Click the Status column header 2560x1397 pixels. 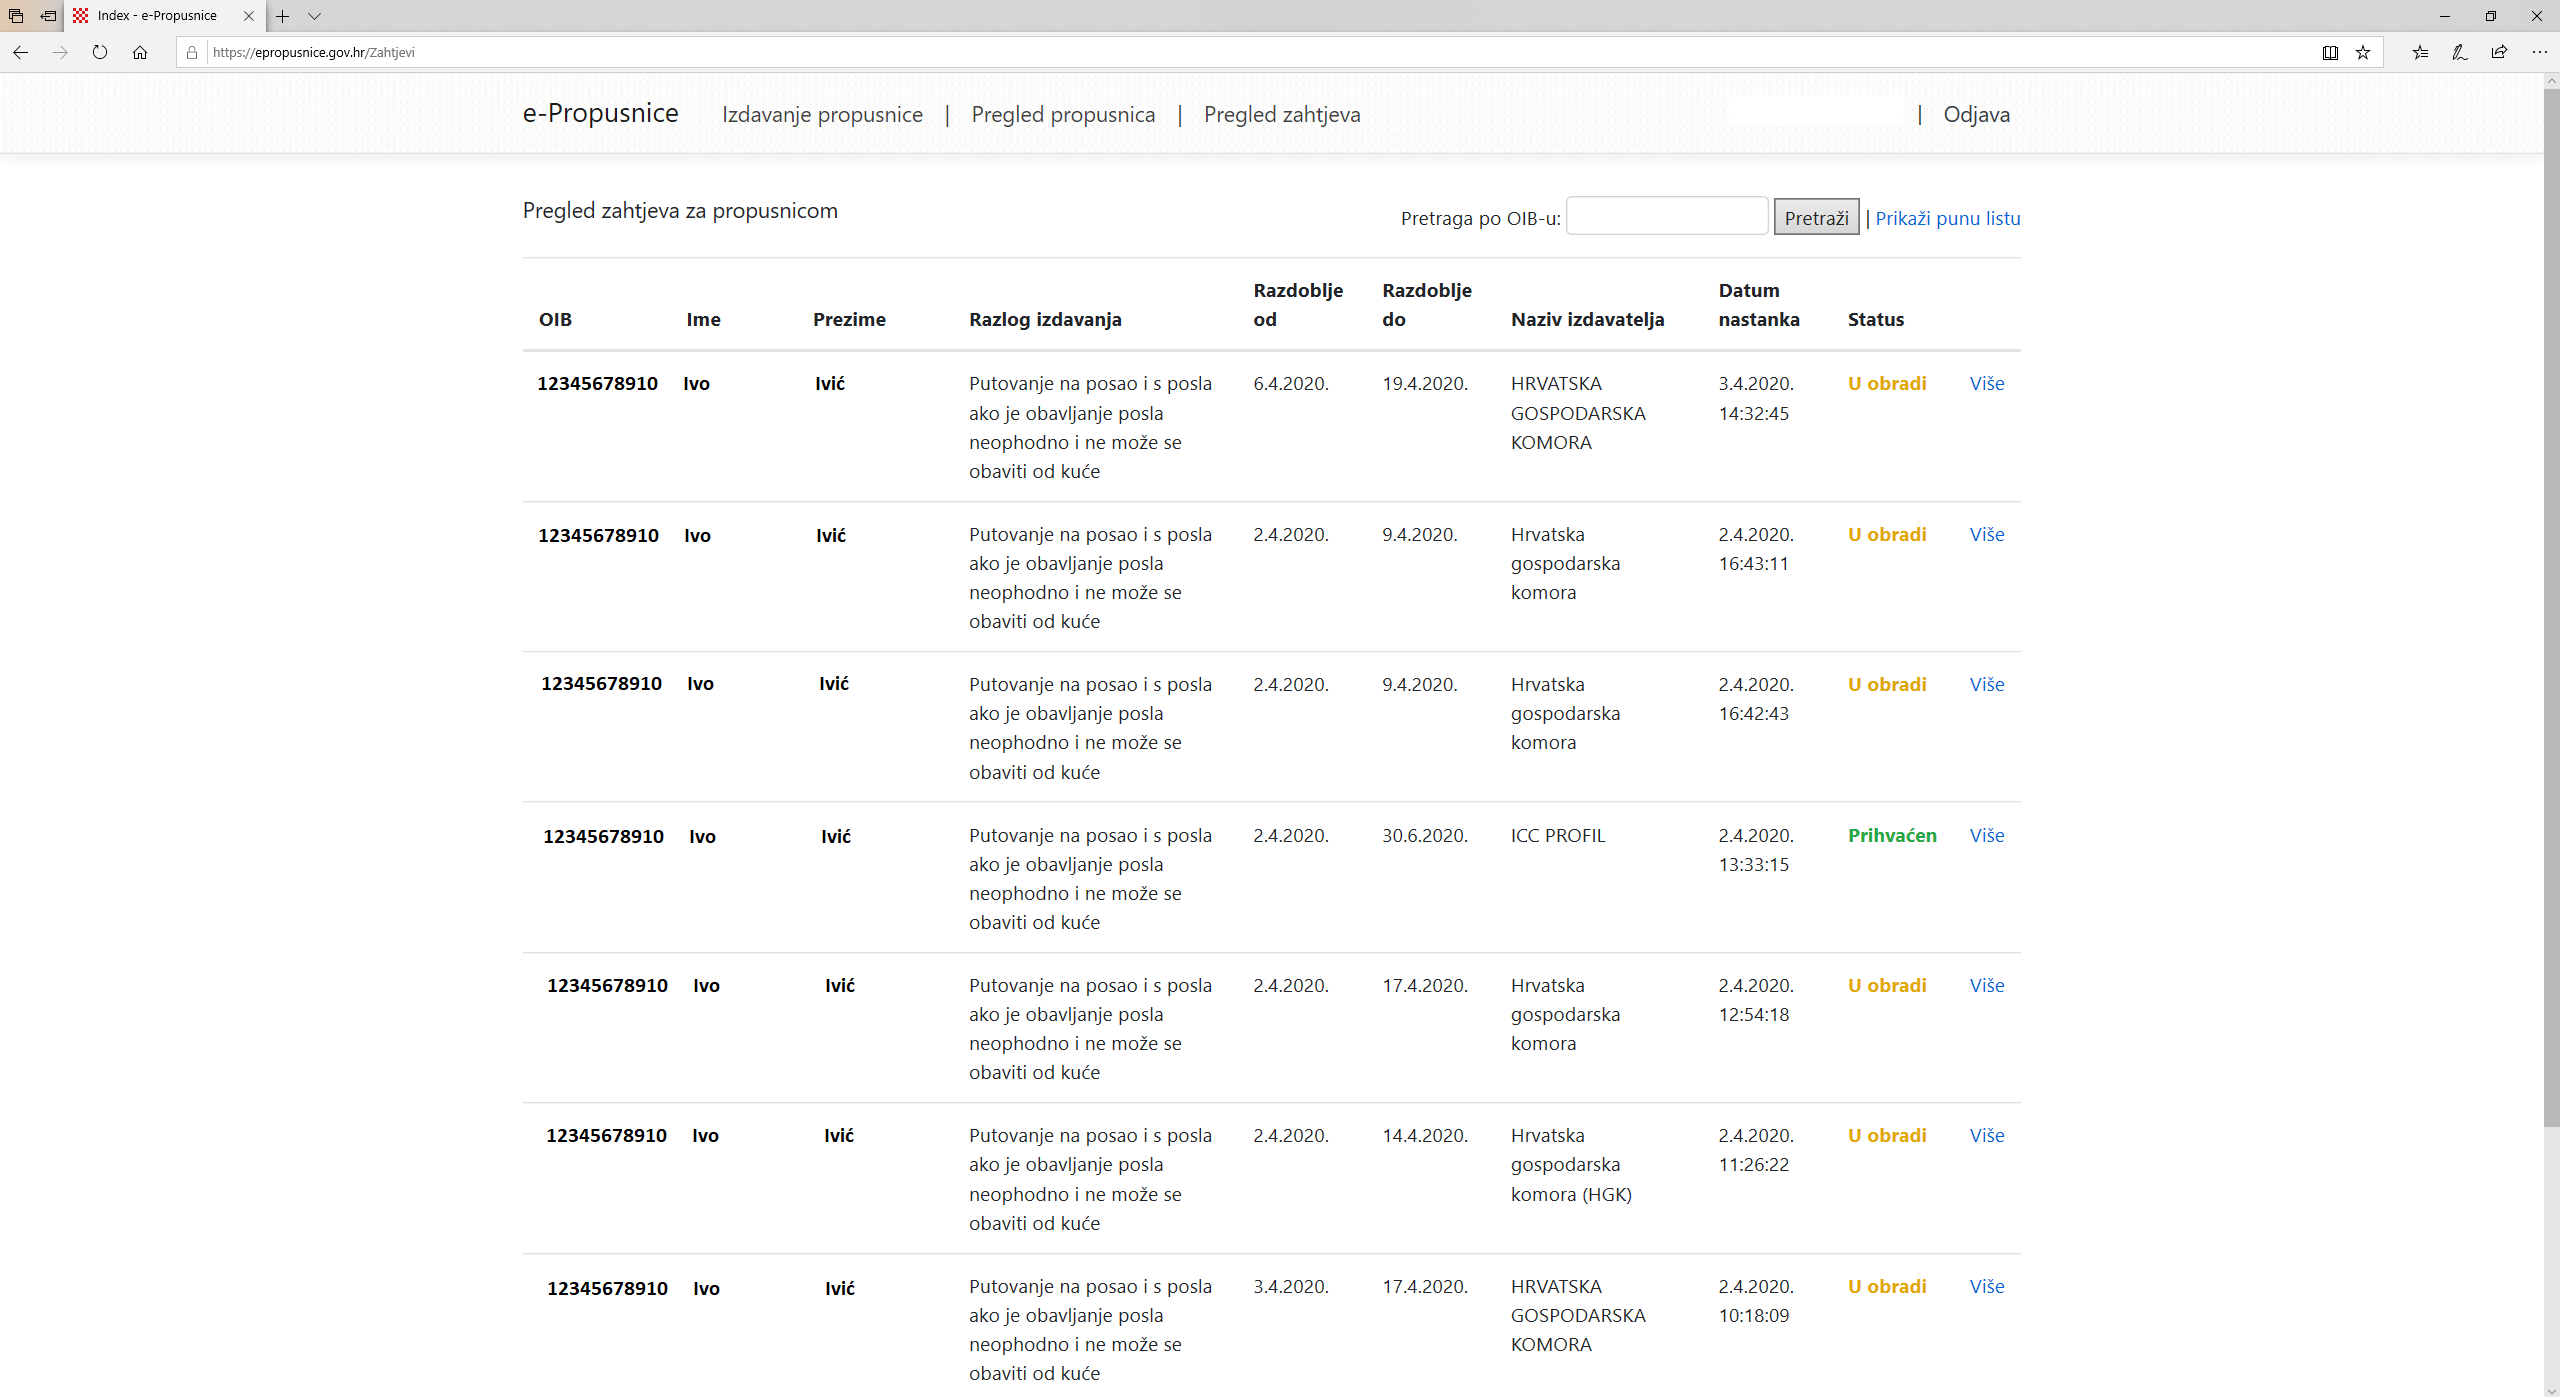[x=1875, y=320]
